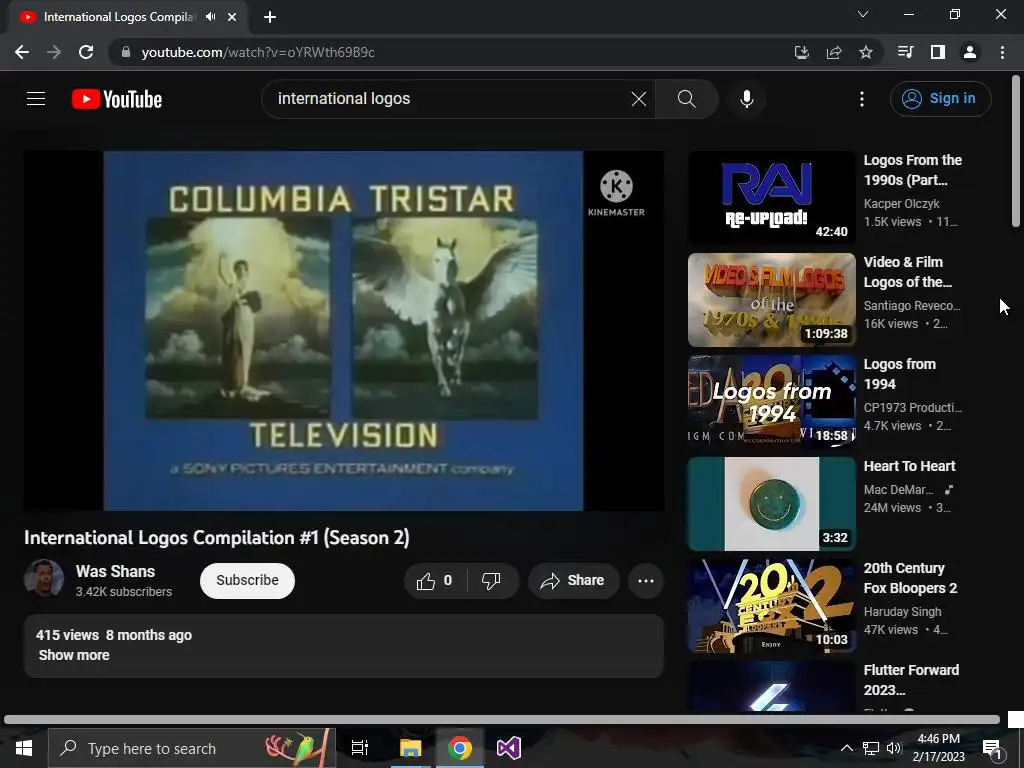Go forward with browser forward arrow
The height and width of the screenshot is (768, 1024).
coord(54,52)
